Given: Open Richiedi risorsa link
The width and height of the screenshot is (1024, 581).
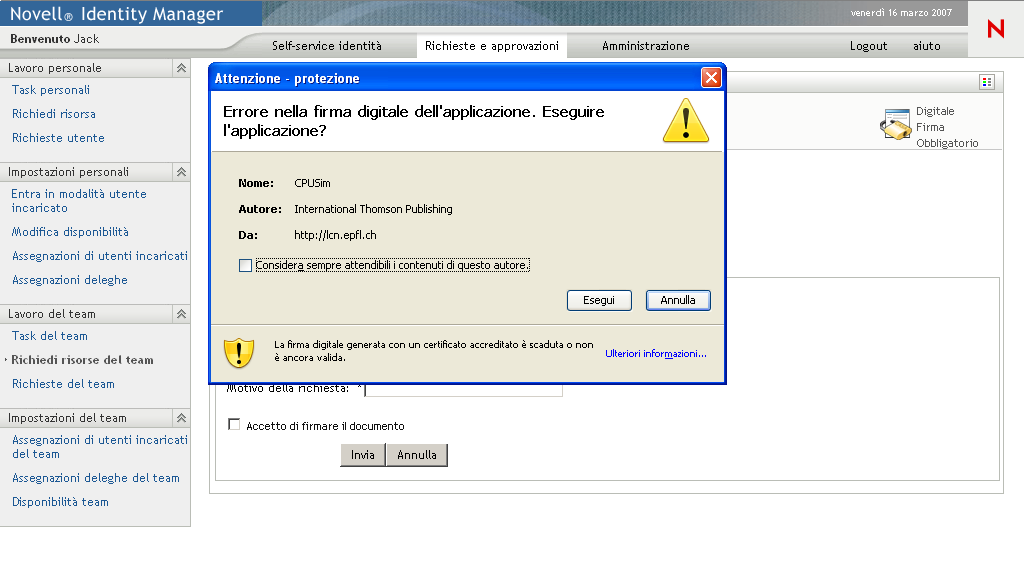Looking at the screenshot, I should 54,114.
